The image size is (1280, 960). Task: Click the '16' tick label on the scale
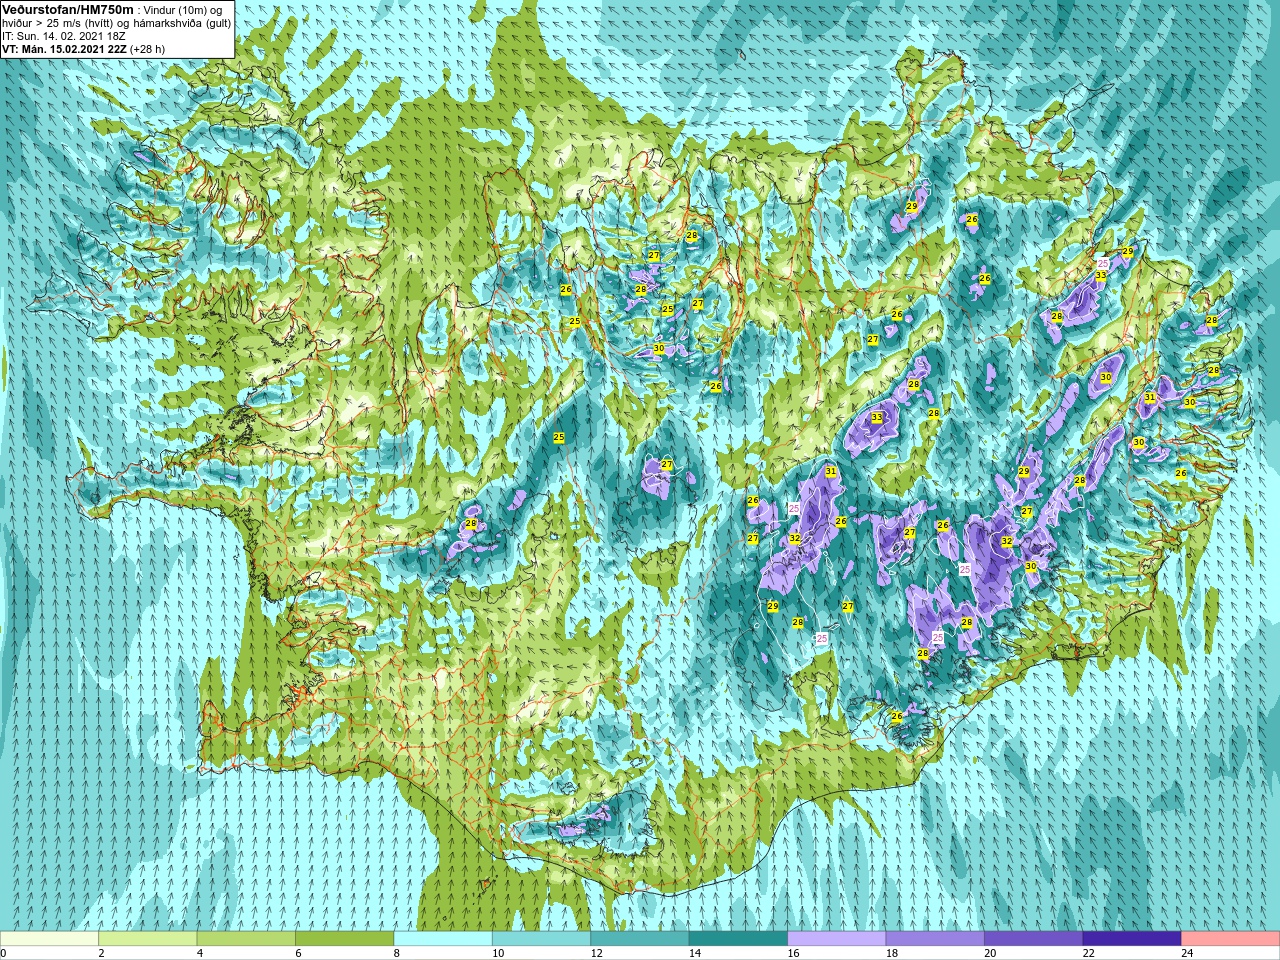(x=793, y=953)
